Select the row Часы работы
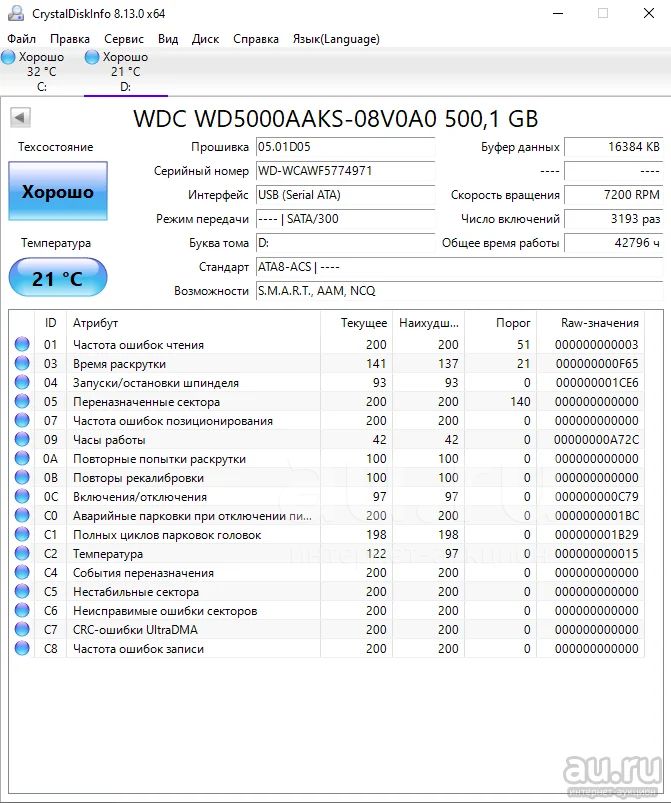The width and height of the screenshot is (671, 803). click(x=327, y=439)
